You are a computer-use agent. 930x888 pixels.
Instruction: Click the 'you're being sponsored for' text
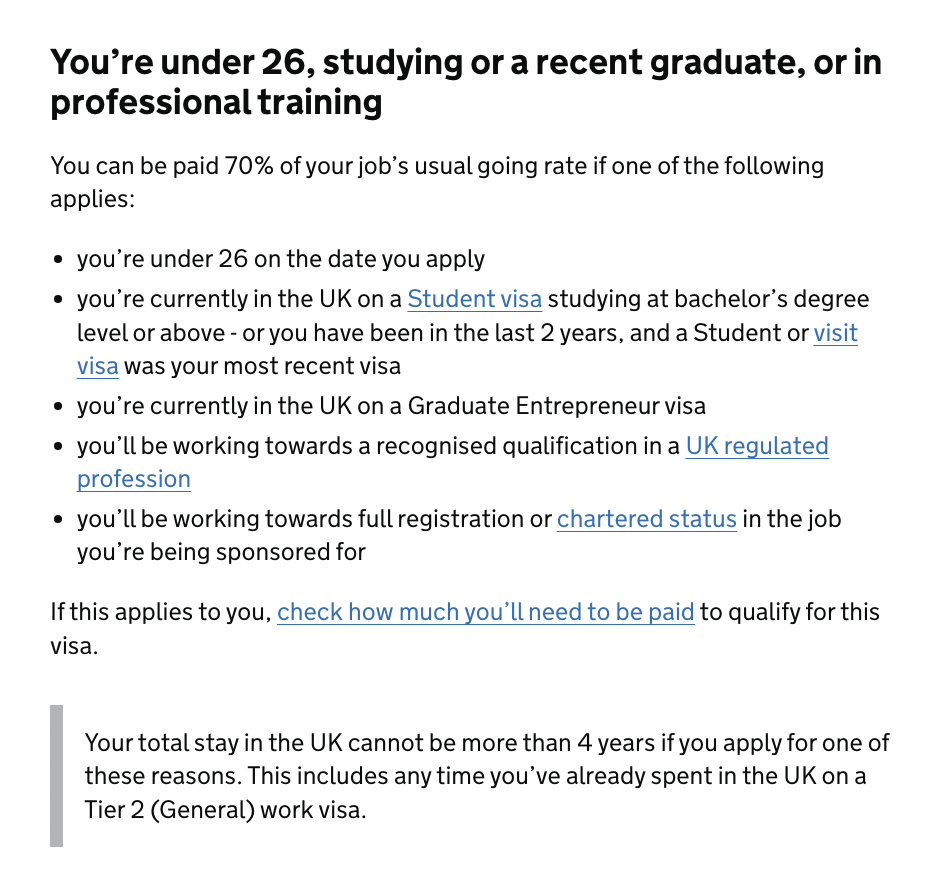click(x=221, y=552)
